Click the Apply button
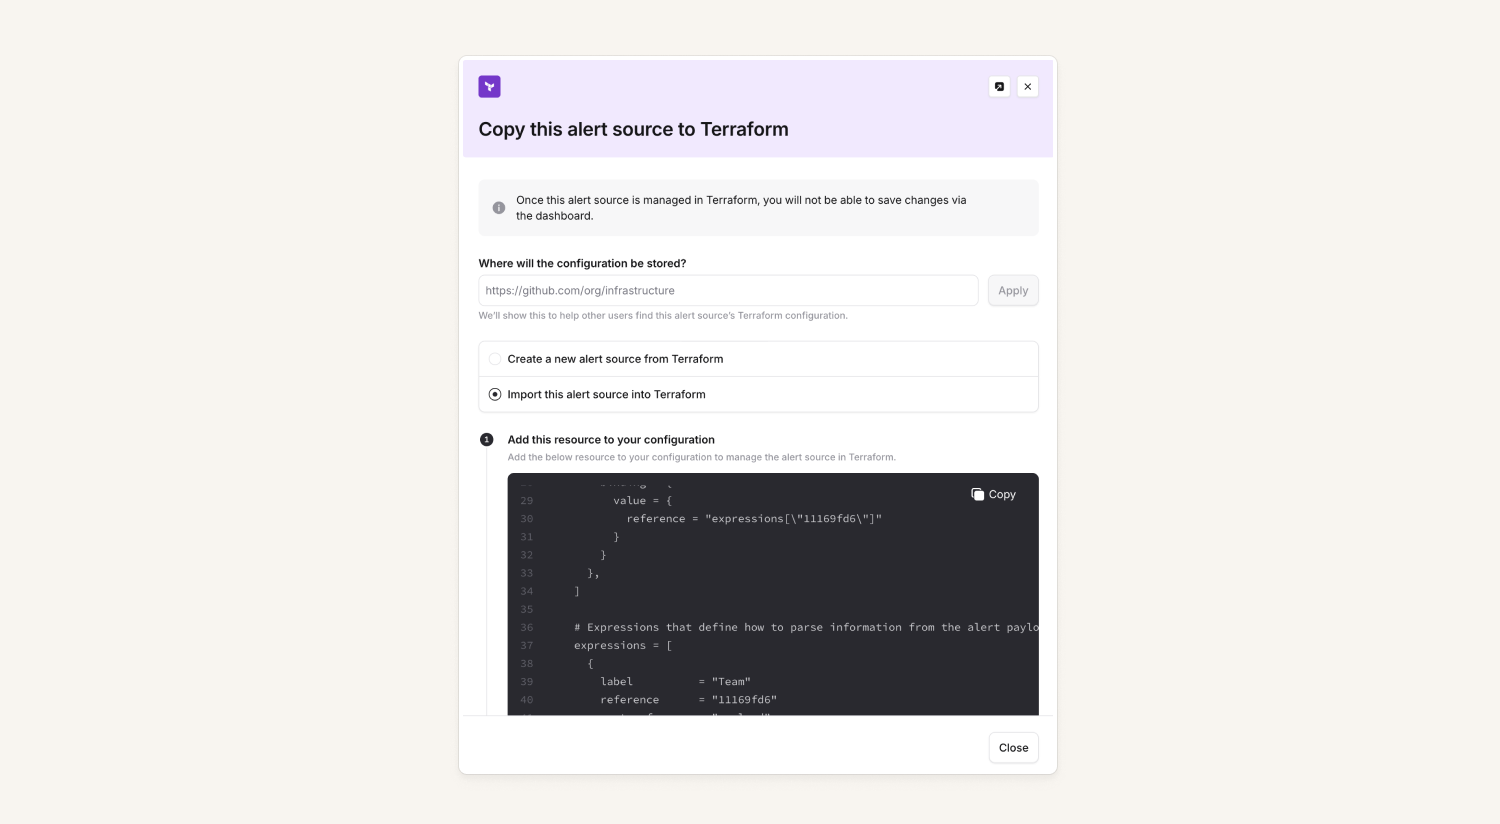Image resolution: width=1500 pixels, height=824 pixels. pyautogui.click(x=1013, y=291)
